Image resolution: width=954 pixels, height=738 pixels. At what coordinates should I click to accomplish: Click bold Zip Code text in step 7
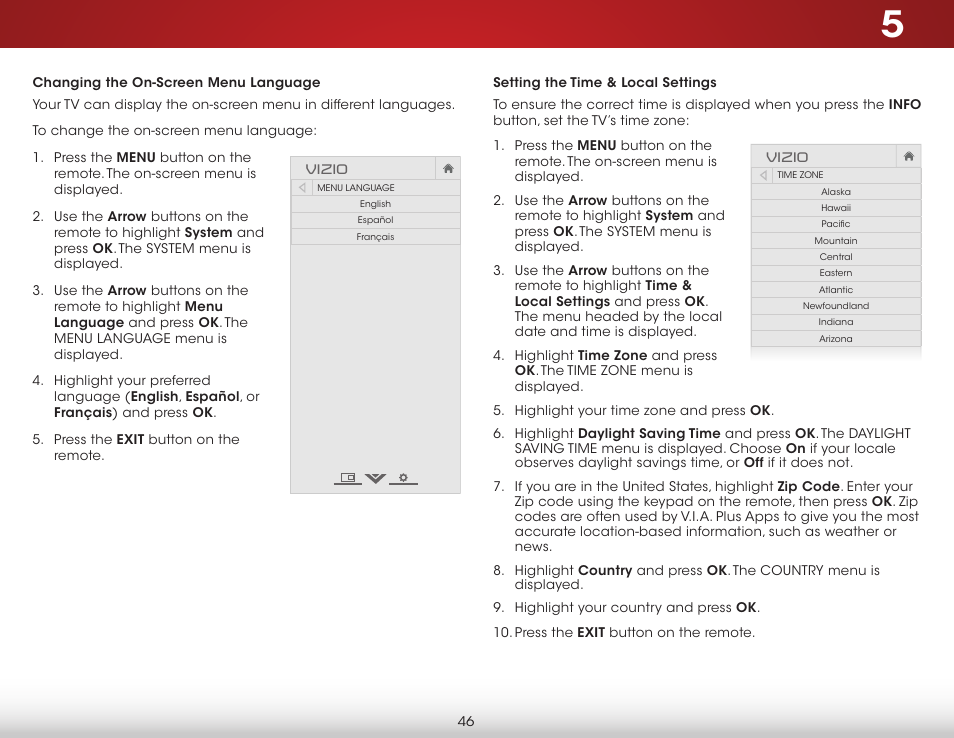[809, 486]
